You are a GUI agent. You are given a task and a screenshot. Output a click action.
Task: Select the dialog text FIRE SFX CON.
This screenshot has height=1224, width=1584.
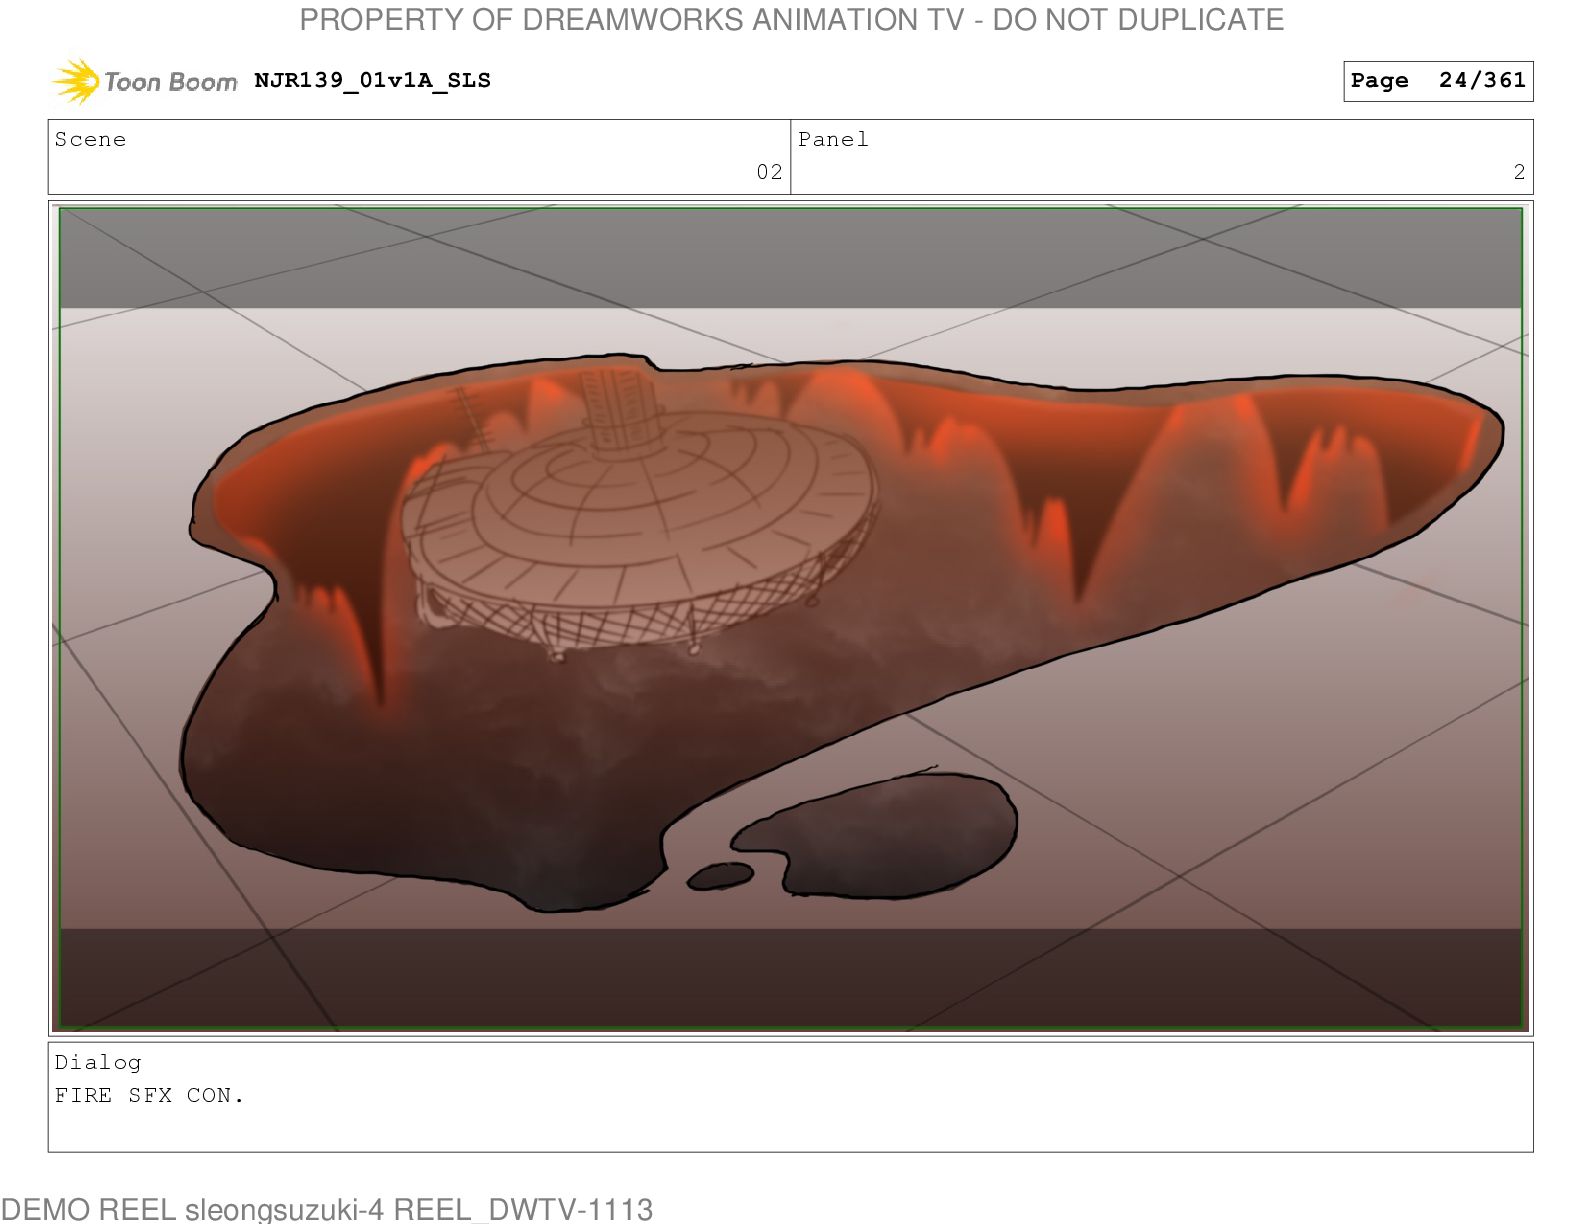point(149,1095)
